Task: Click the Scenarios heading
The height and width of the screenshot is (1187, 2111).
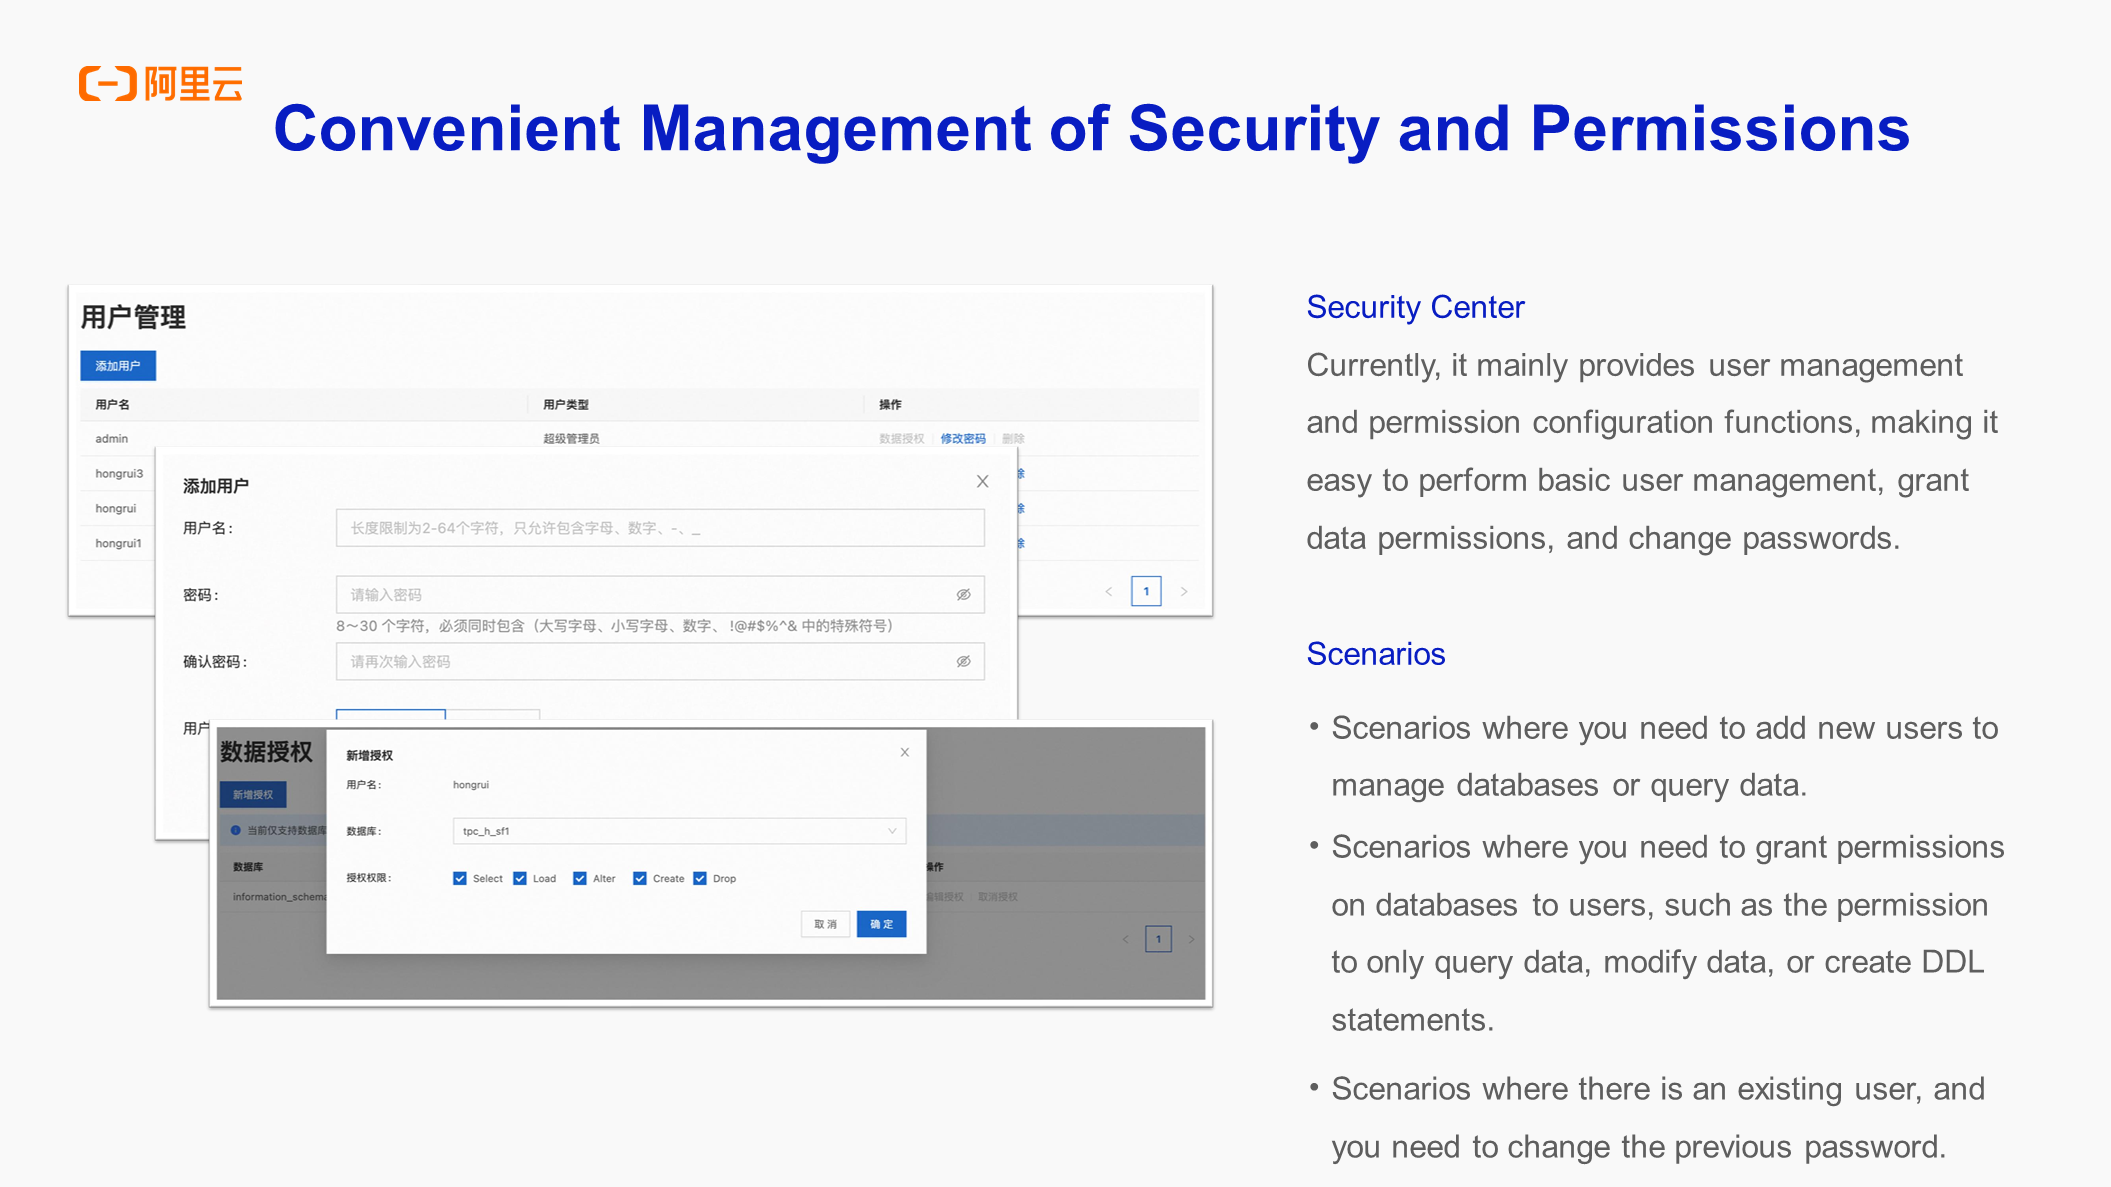Action: point(1376,655)
